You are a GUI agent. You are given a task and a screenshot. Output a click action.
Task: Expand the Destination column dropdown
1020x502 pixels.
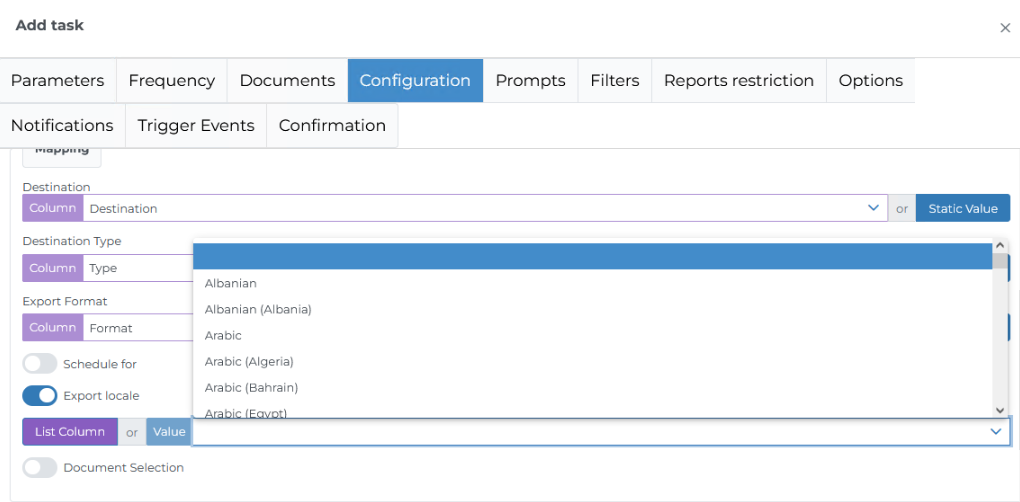[873, 208]
